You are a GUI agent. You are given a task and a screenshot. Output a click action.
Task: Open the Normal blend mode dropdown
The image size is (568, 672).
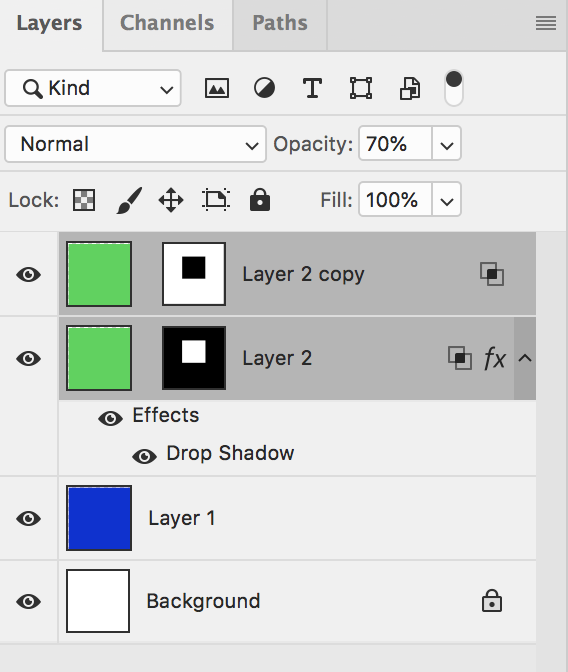[135, 144]
